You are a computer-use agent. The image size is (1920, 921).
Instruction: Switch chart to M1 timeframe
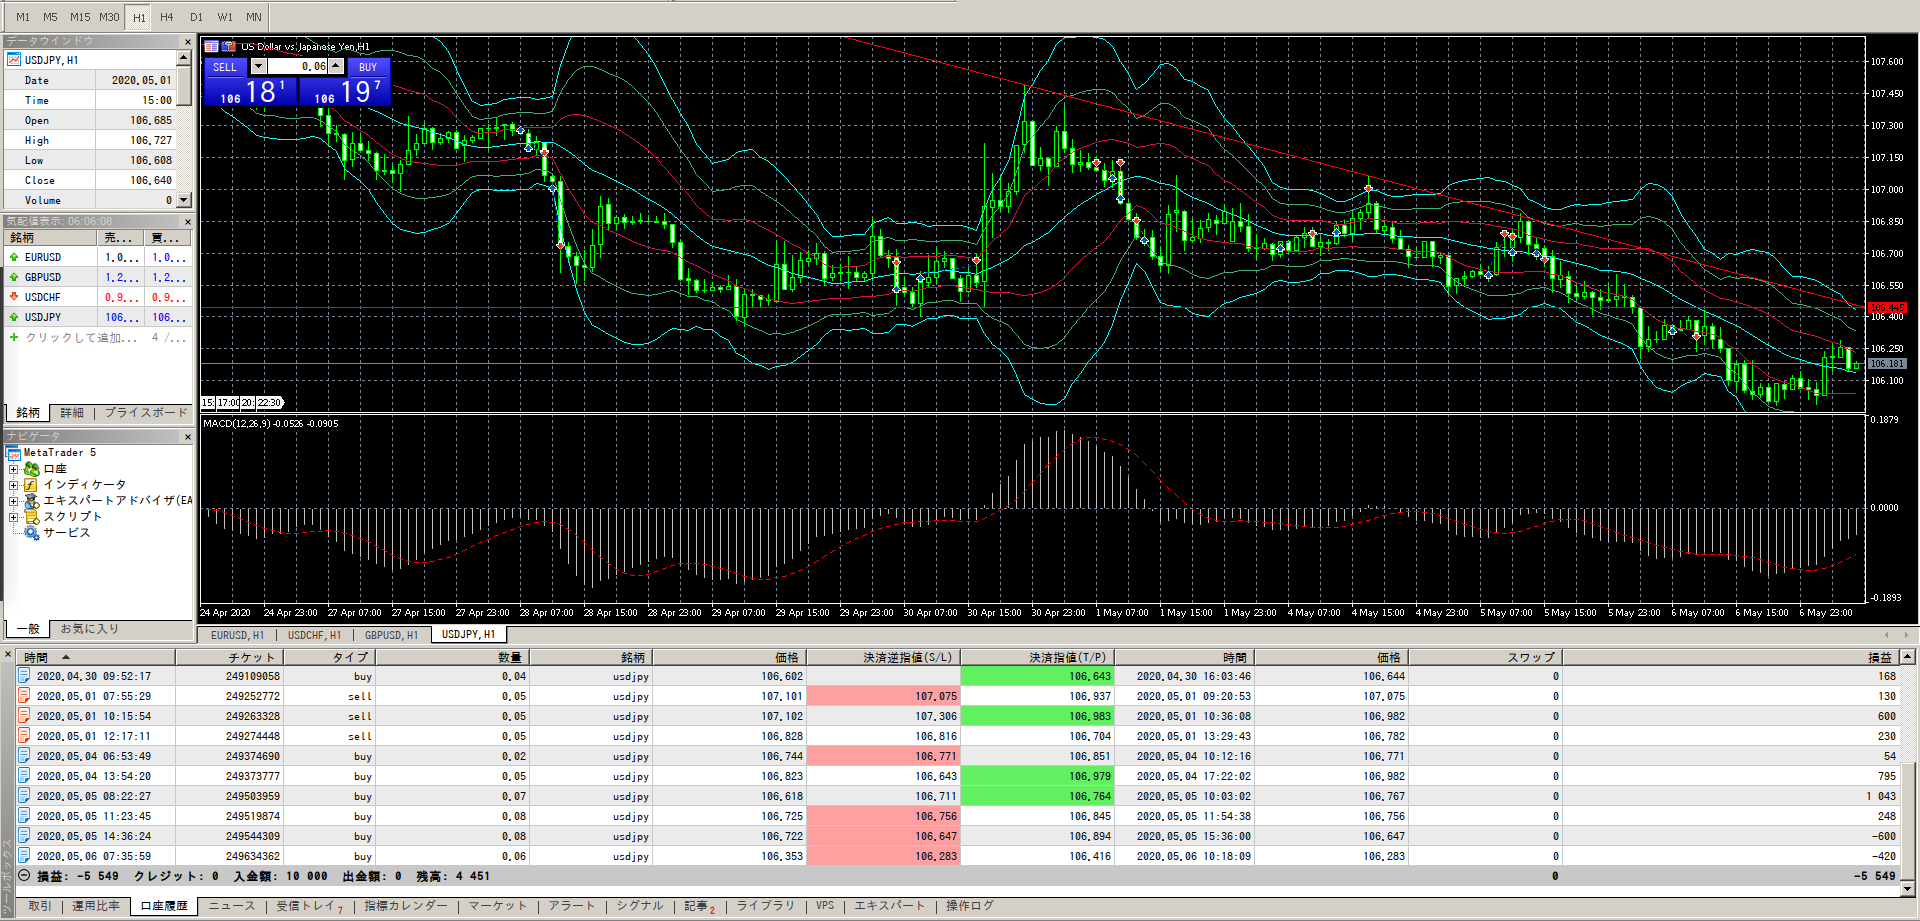23,17
